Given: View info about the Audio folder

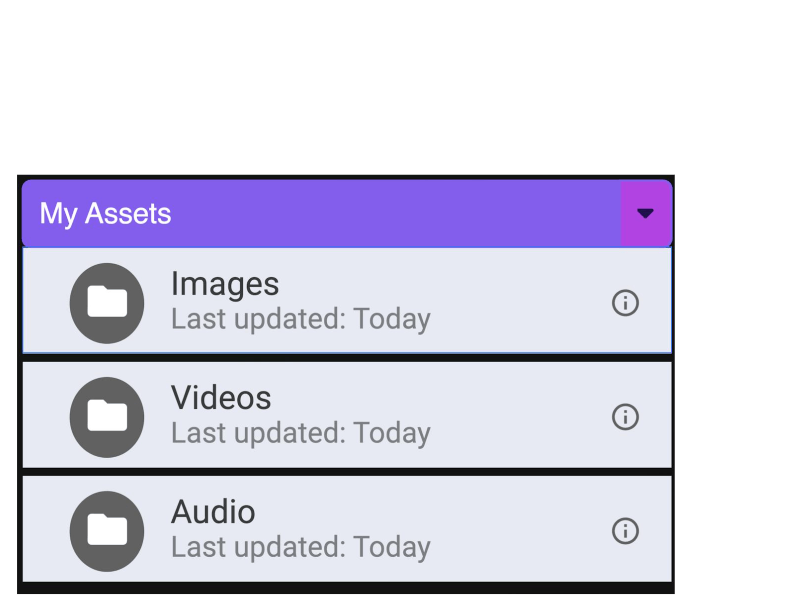Looking at the screenshot, I should pos(625,530).
